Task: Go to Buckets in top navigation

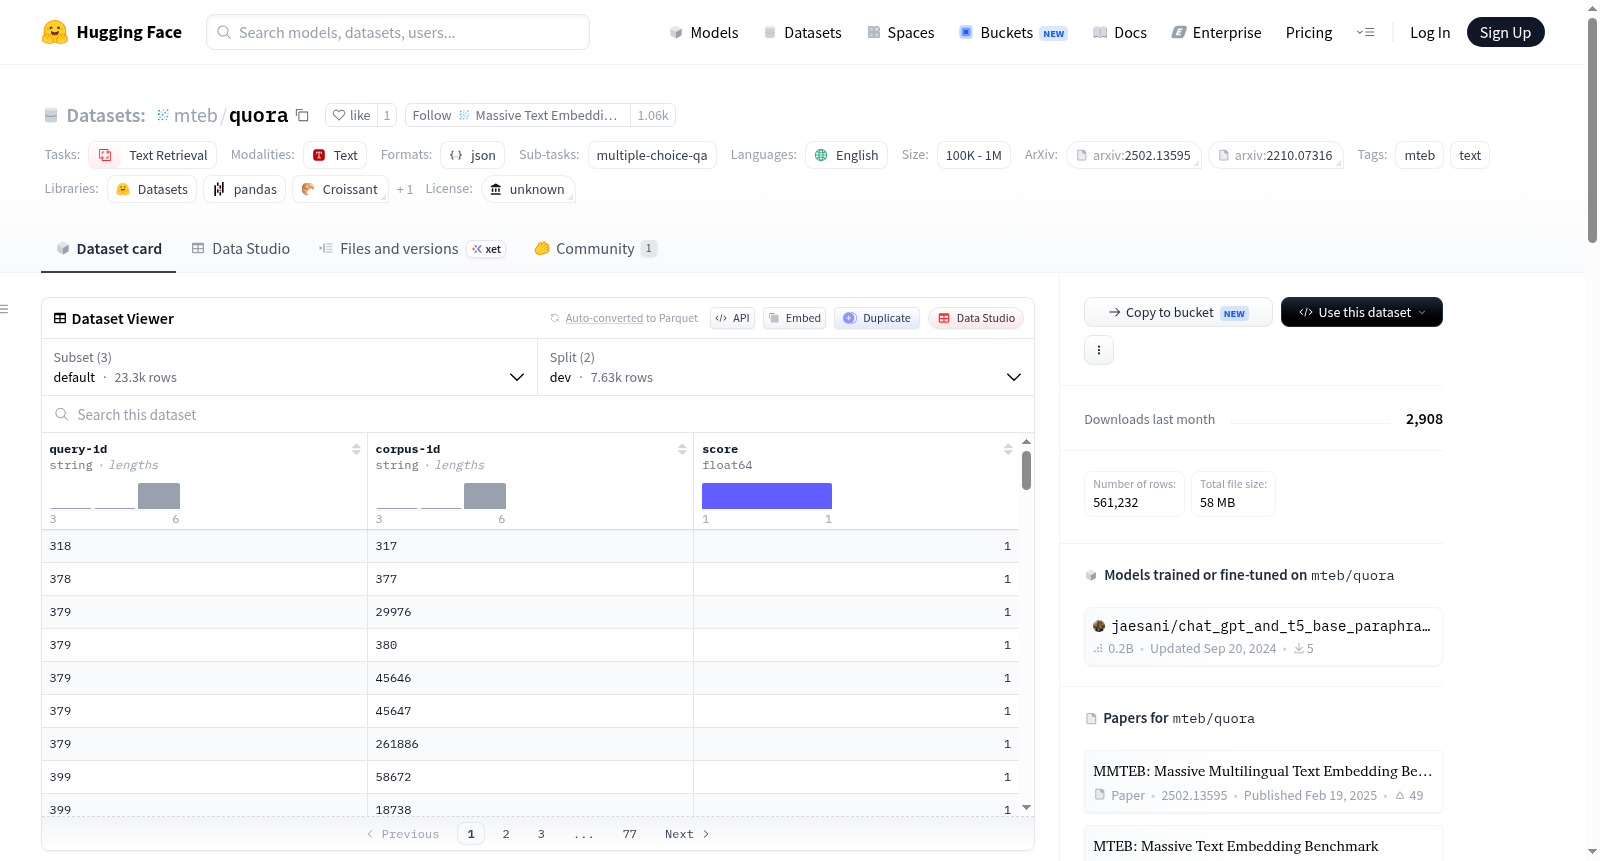Action: pos(1013,32)
